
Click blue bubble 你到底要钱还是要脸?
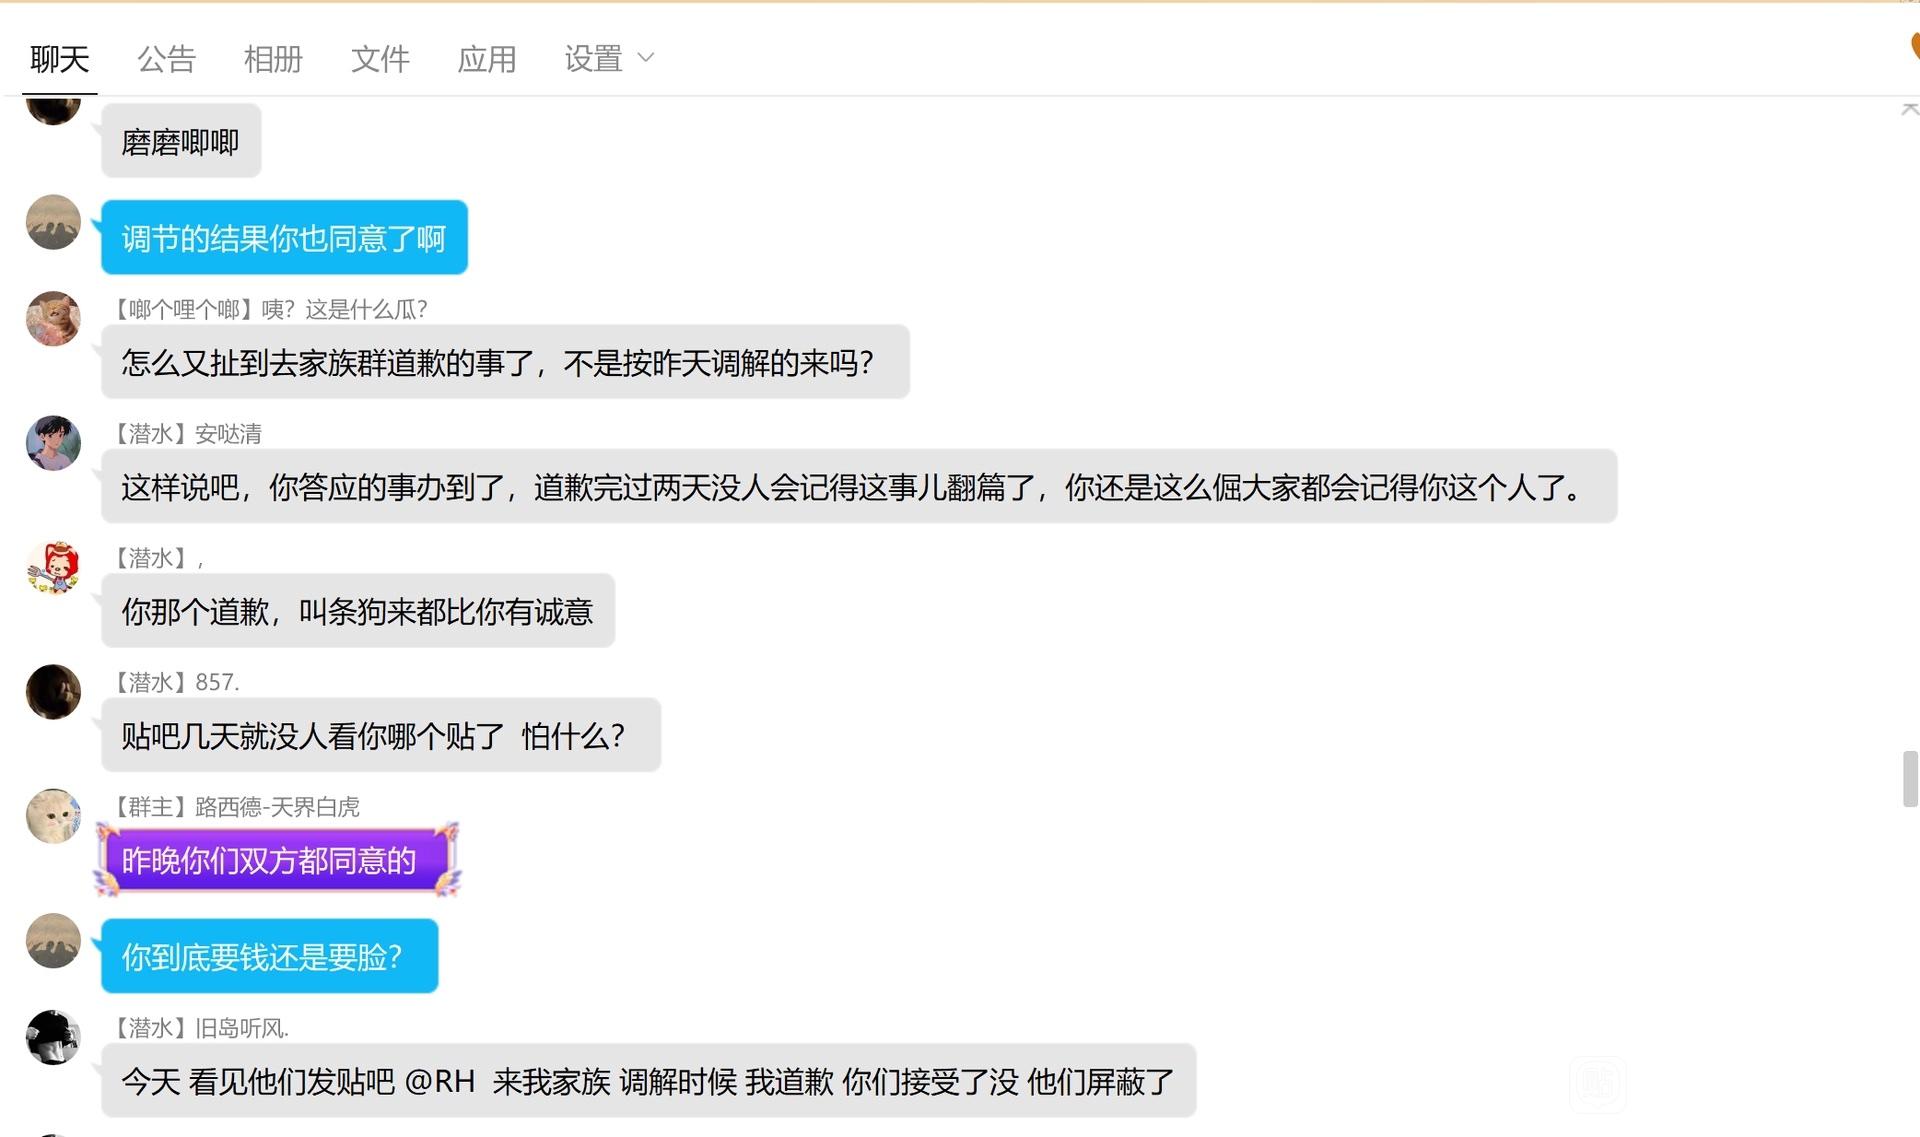point(270,956)
